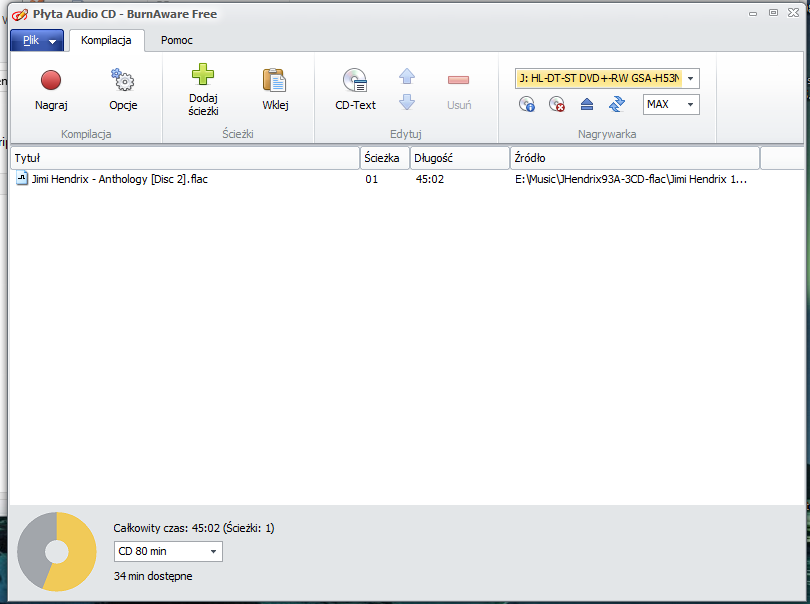Close the BurnAware window
Screen dimensions: 810x604
coord(793,13)
